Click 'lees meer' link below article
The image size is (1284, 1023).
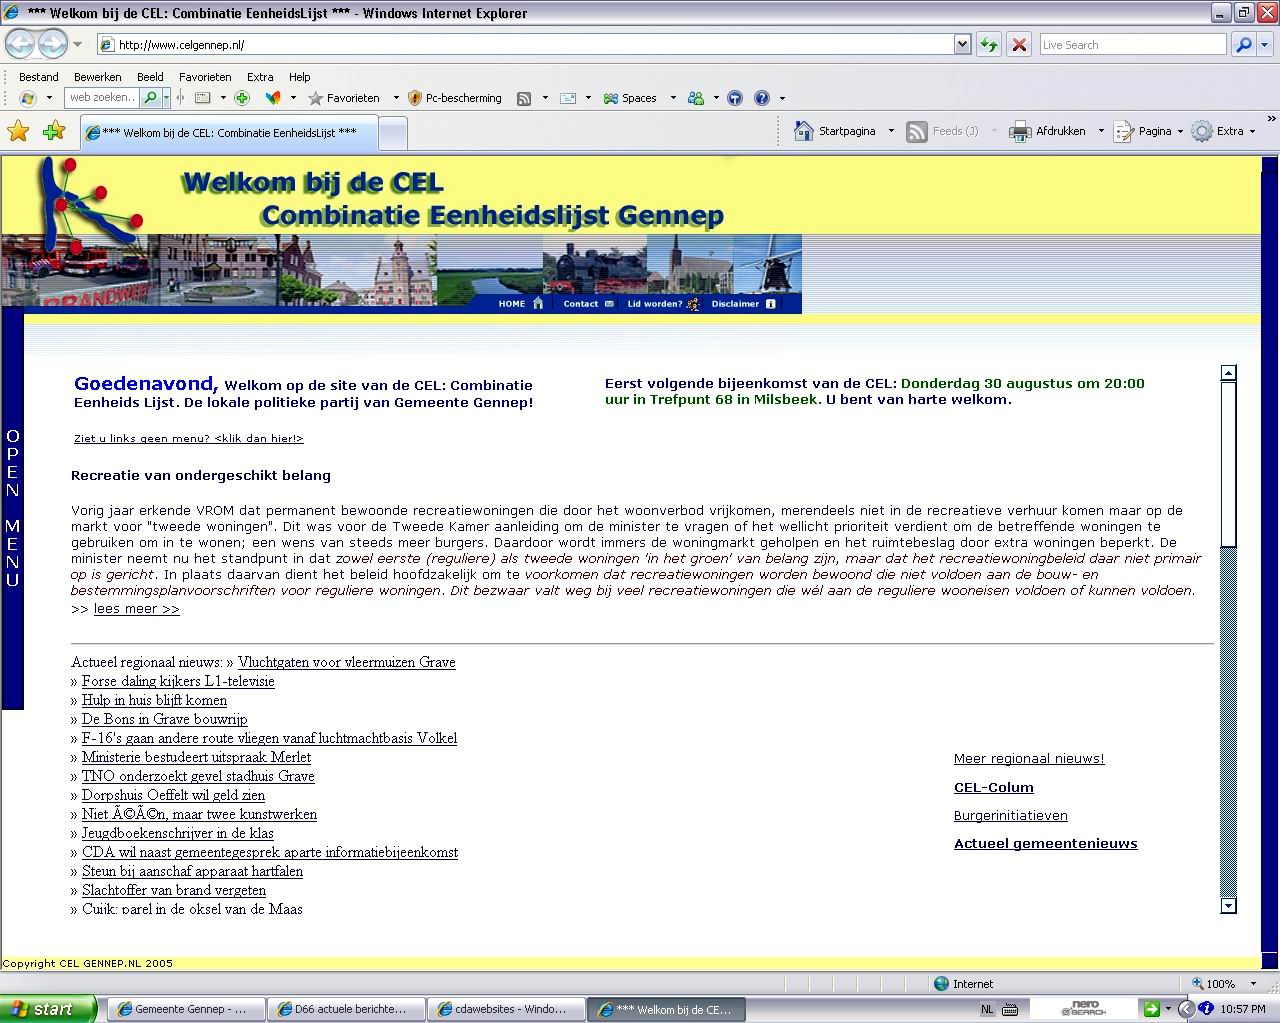tap(136, 609)
